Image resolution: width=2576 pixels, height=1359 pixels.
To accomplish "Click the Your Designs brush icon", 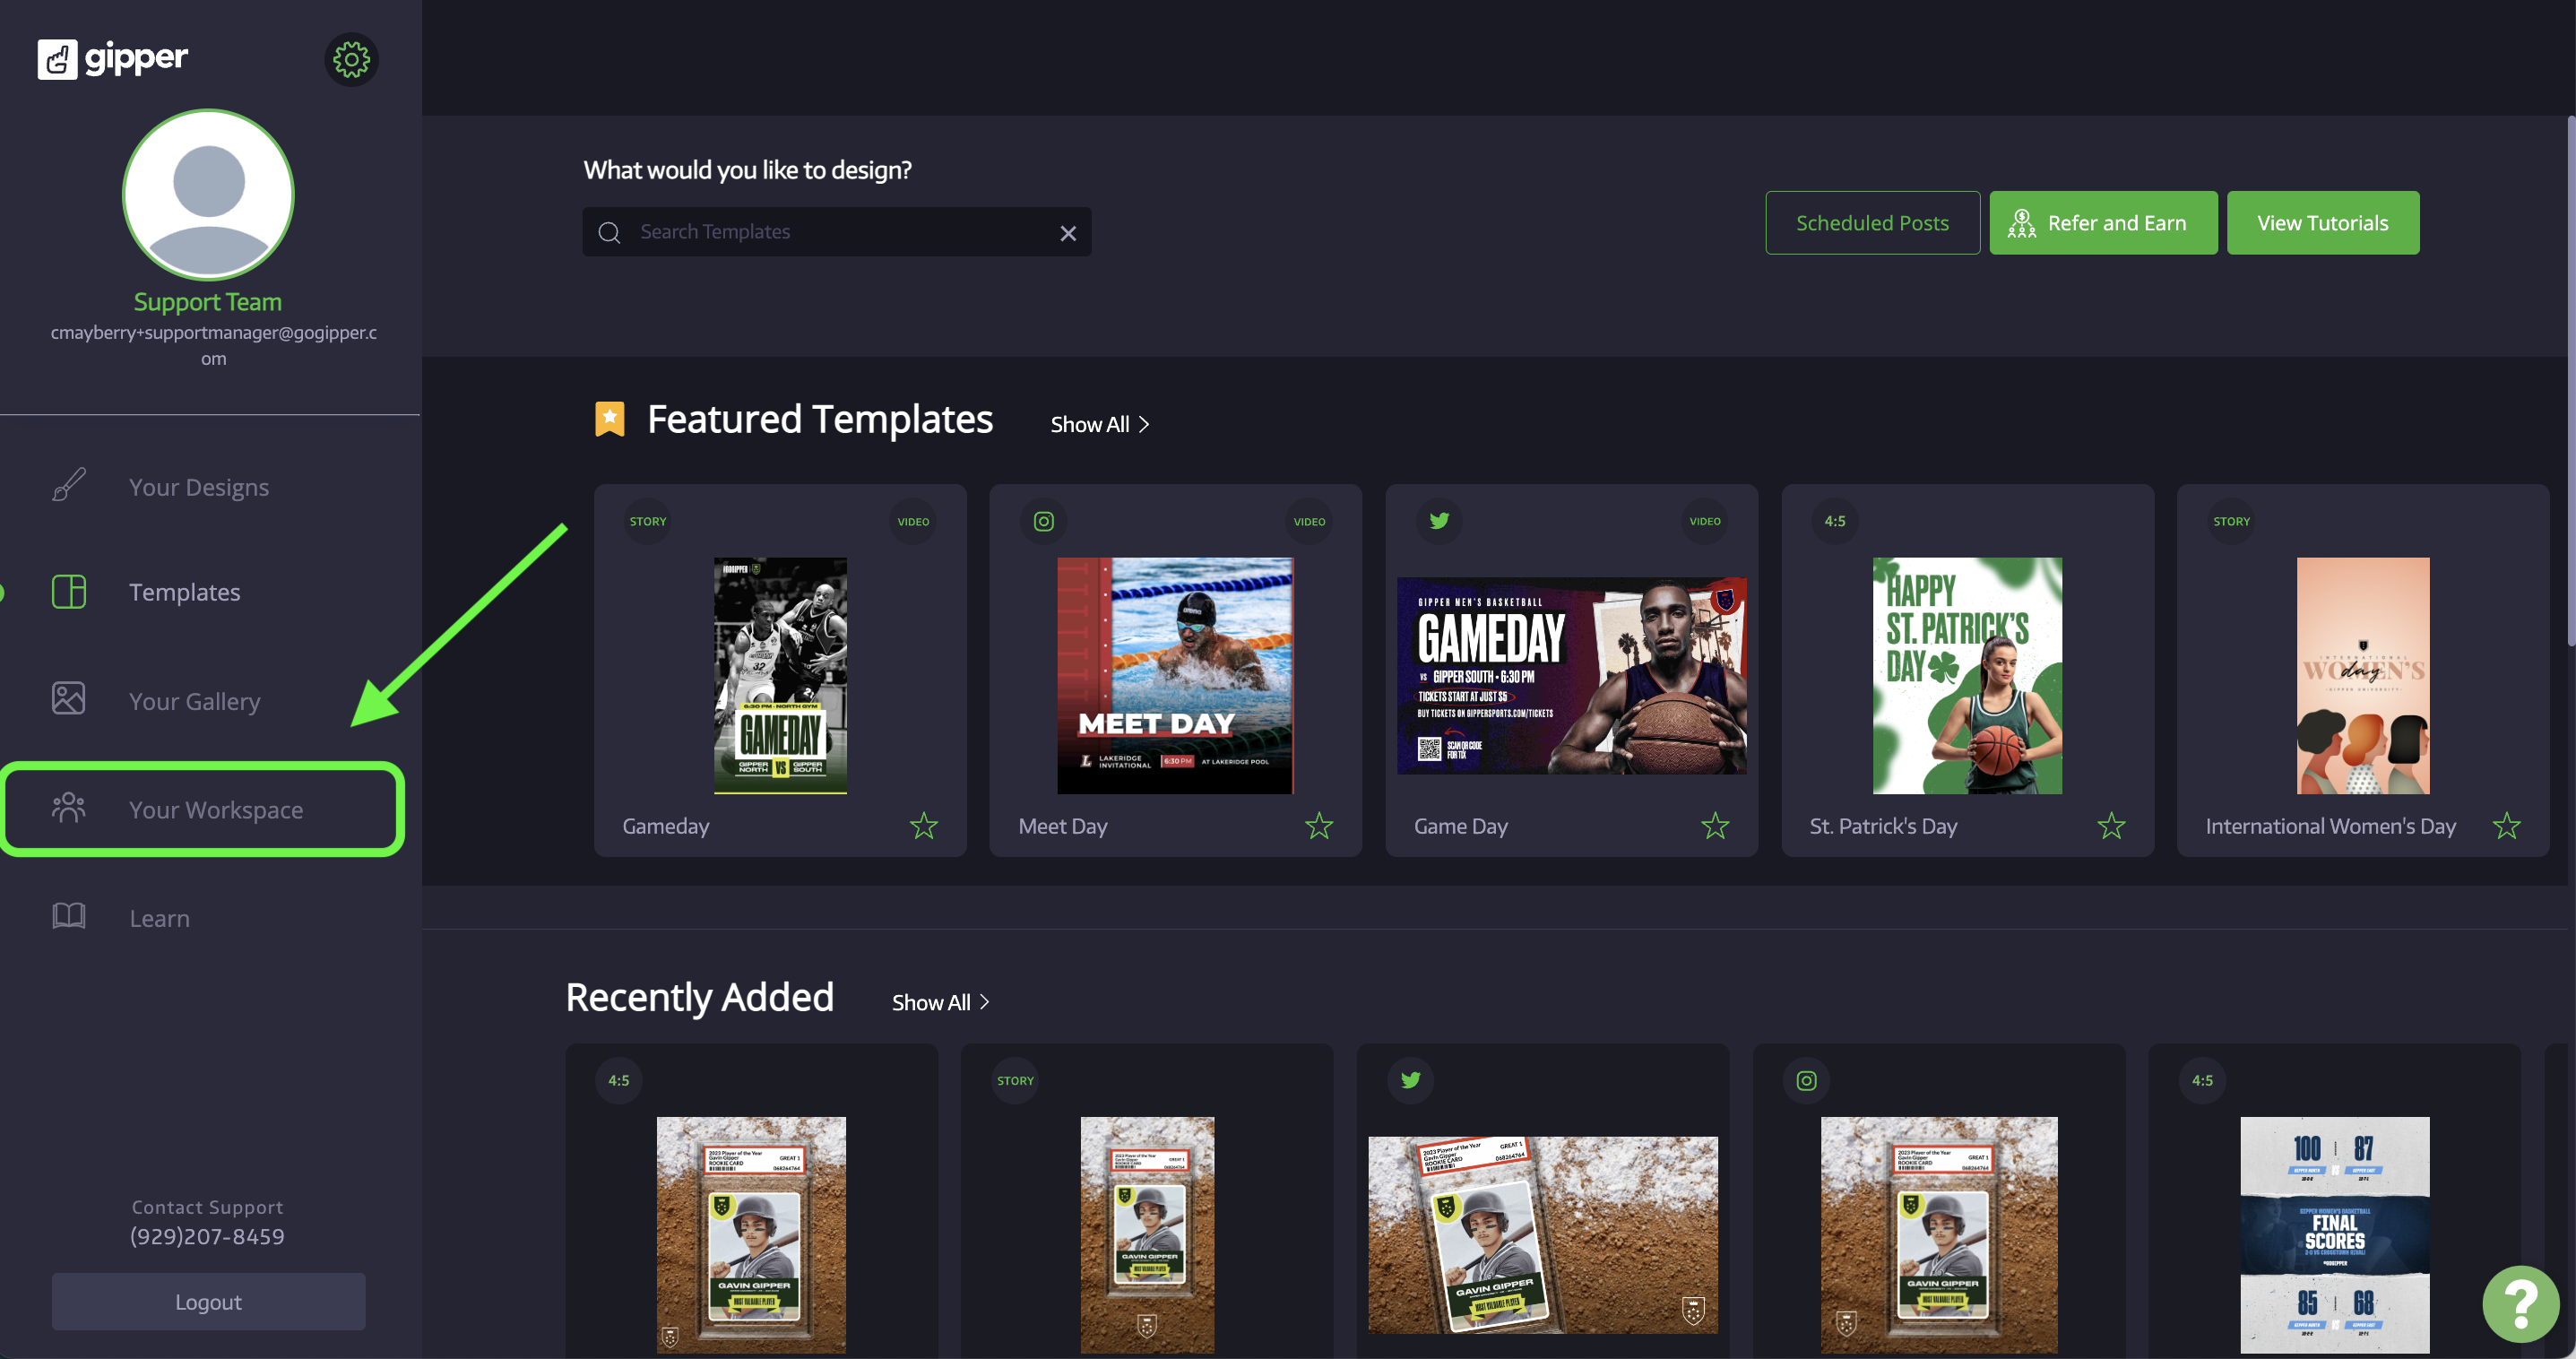I will point(68,485).
